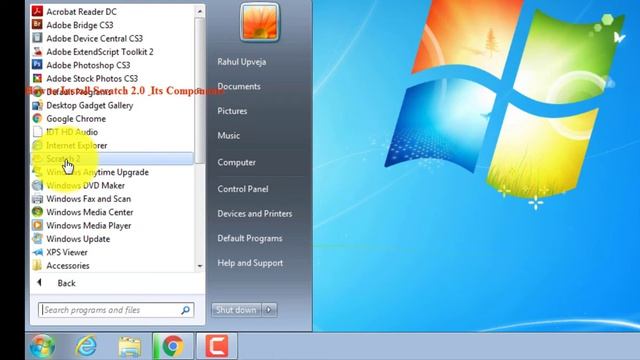
Task: Open Computer from the Start menu
Action: tap(237, 162)
